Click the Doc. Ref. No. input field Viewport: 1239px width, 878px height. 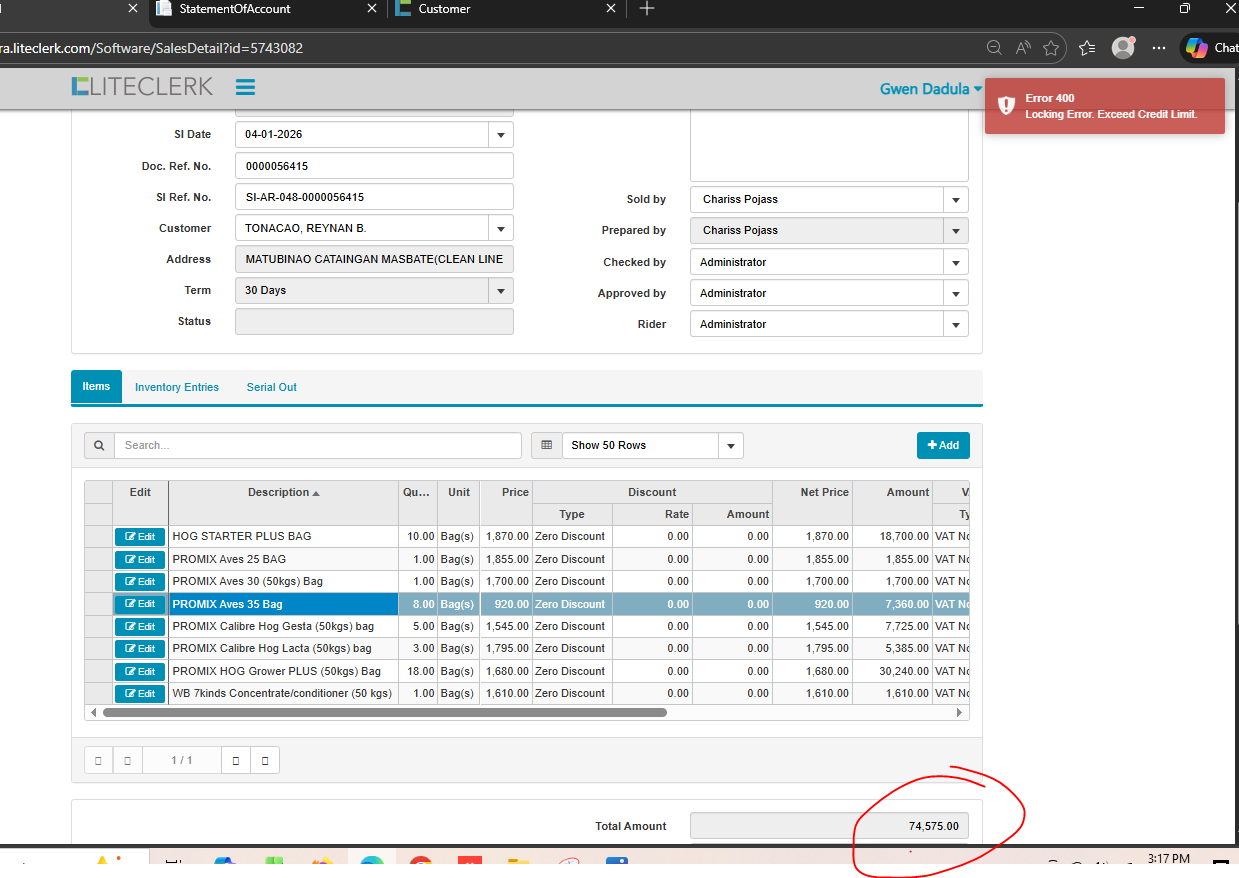pos(373,166)
